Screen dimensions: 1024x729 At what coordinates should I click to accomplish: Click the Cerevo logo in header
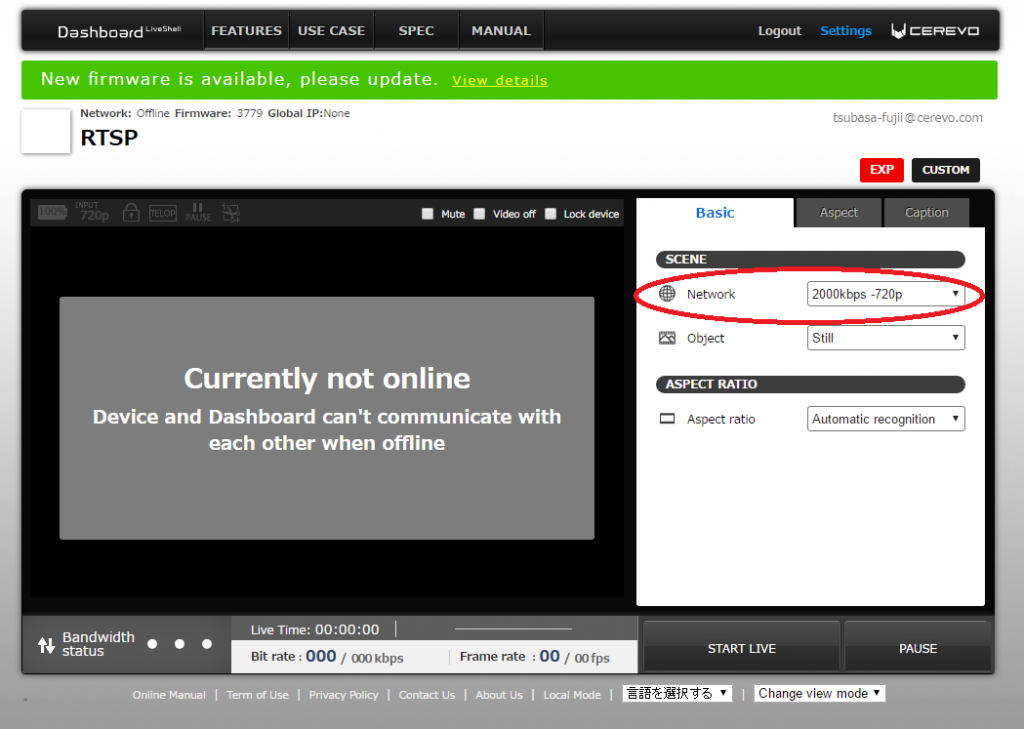tap(935, 31)
